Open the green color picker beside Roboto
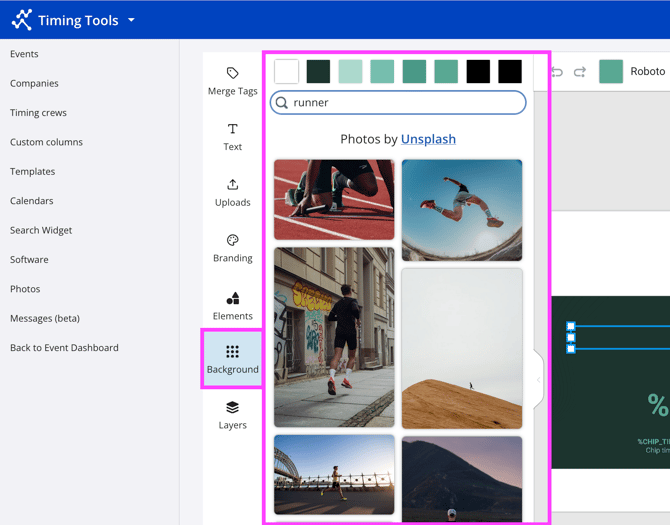The height and width of the screenshot is (525, 670). coord(611,71)
